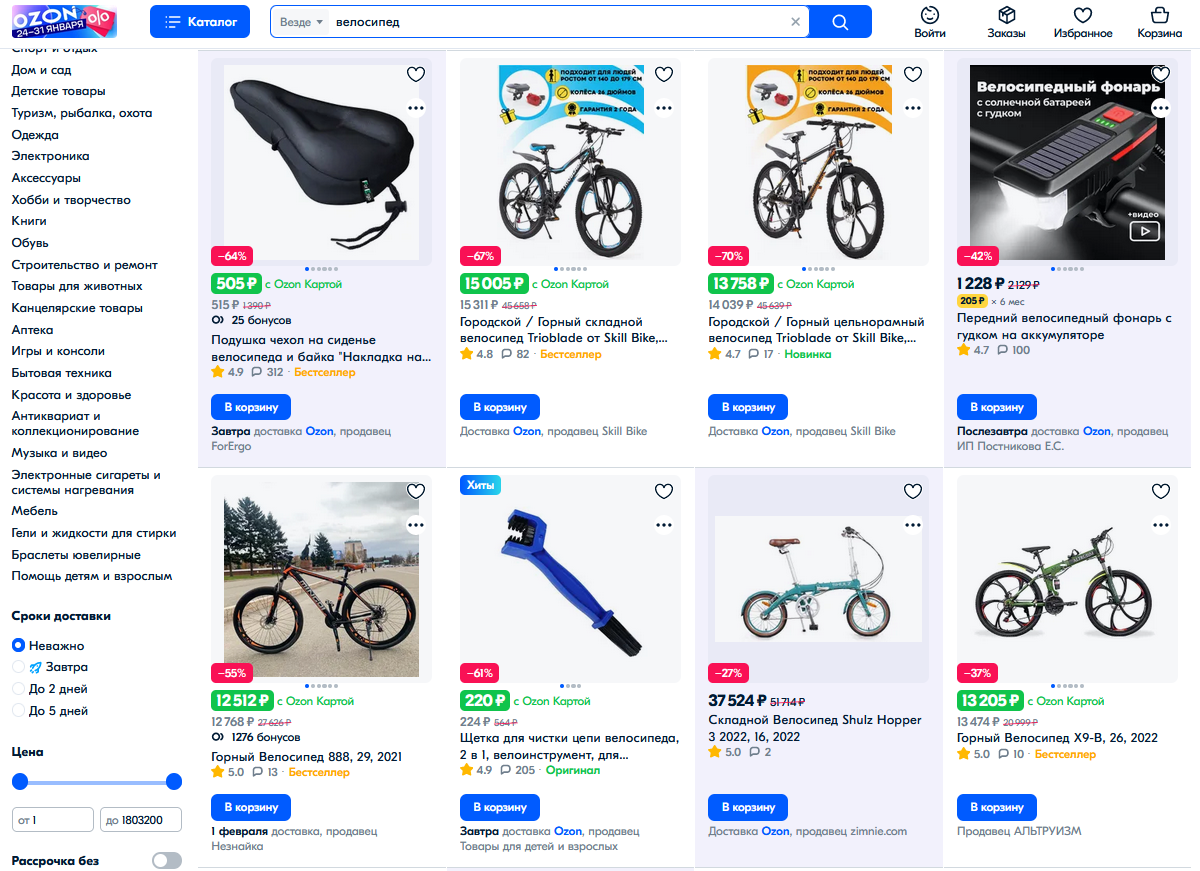1200x871 pixels.
Task: Select the Завтра delivery radio option
Action: 18,667
